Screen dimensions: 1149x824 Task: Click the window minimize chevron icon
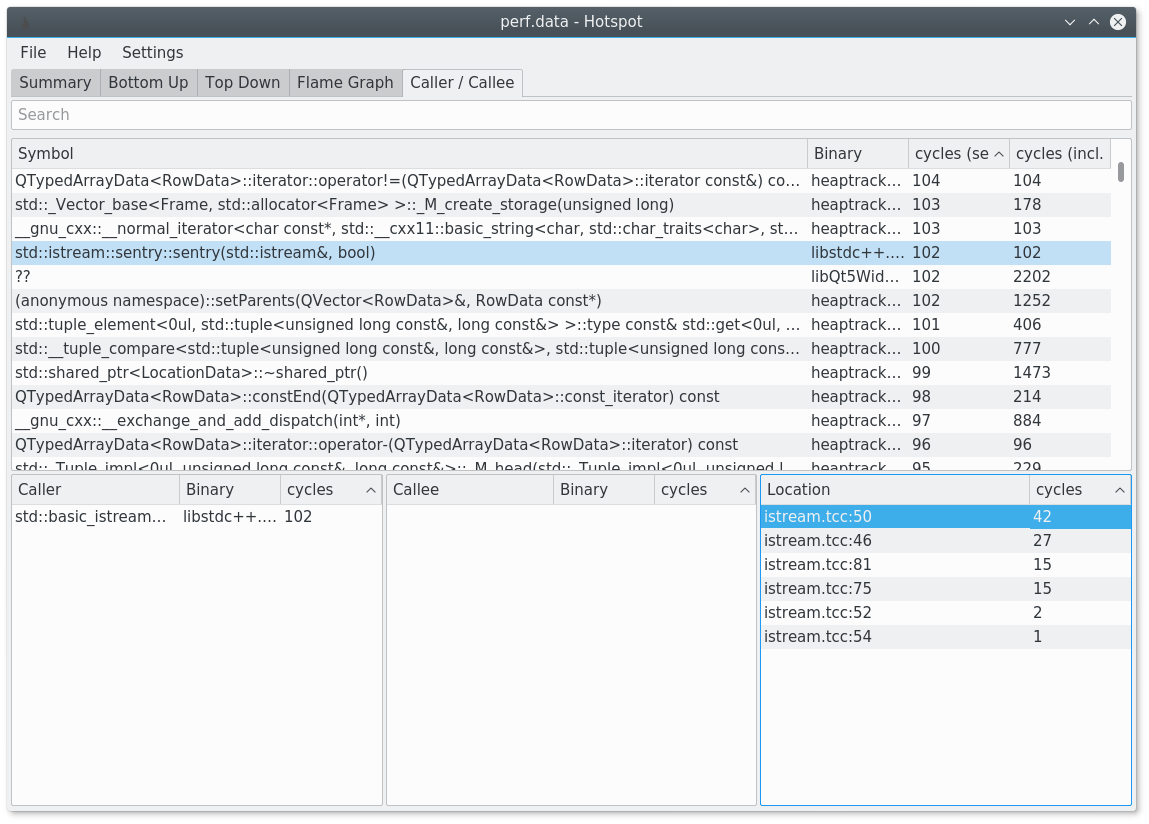pos(1070,22)
